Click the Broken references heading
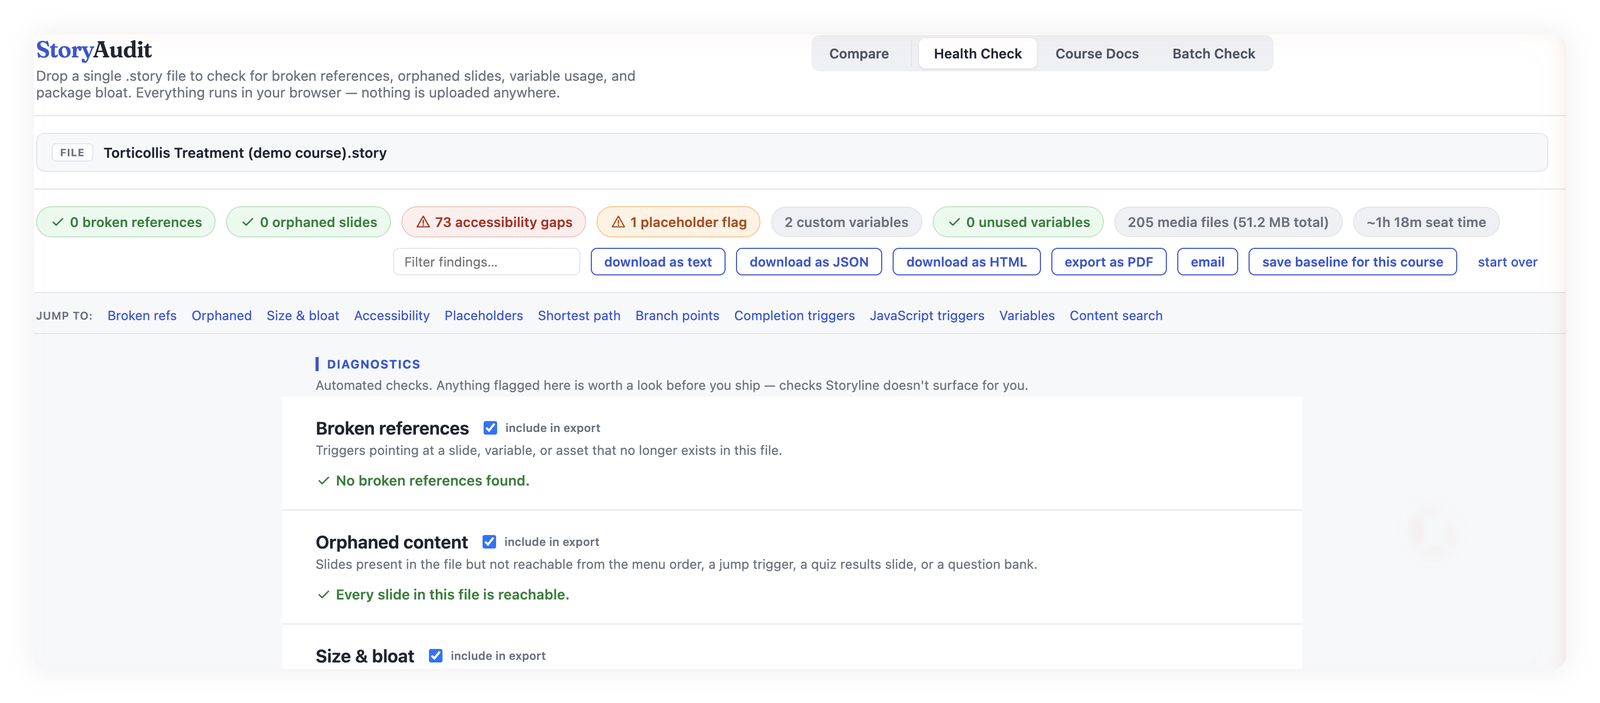Screen dimensions: 1600x703 [392, 428]
